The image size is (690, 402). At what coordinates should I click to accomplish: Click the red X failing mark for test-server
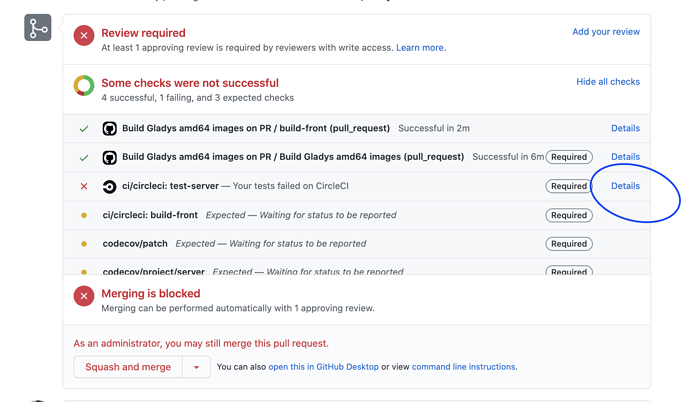pyautogui.click(x=84, y=186)
